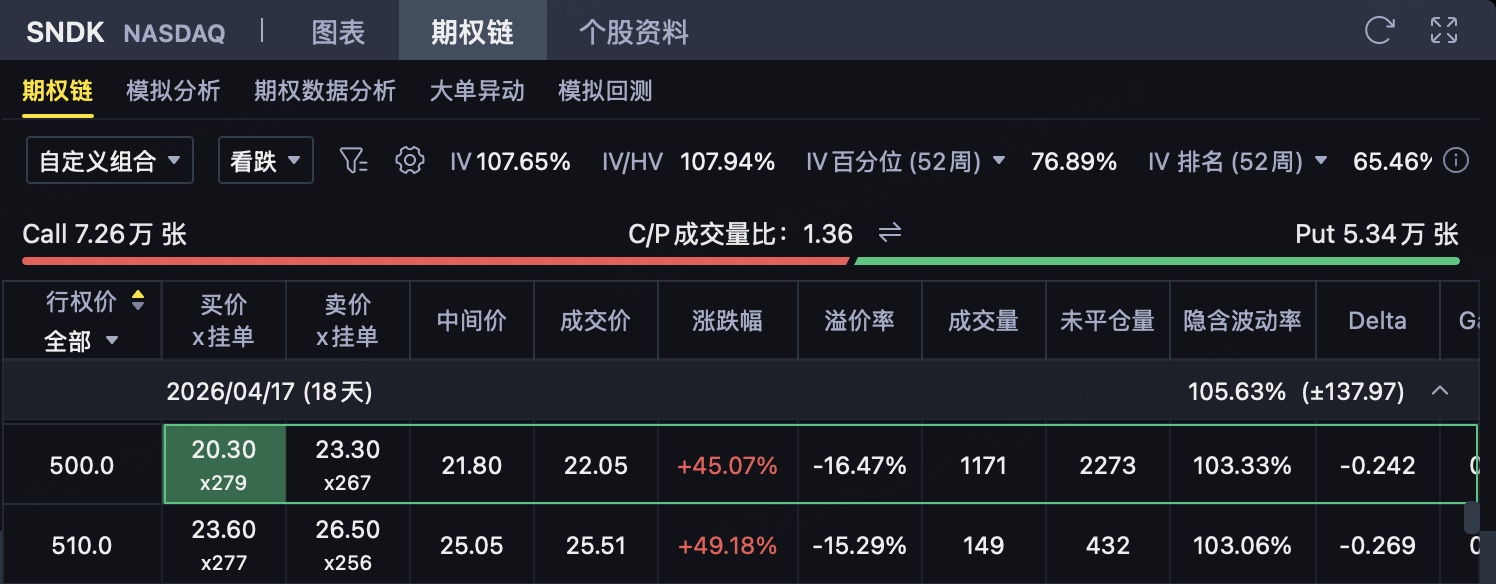Click the Call/Put swap arrows icon

[890, 234]
